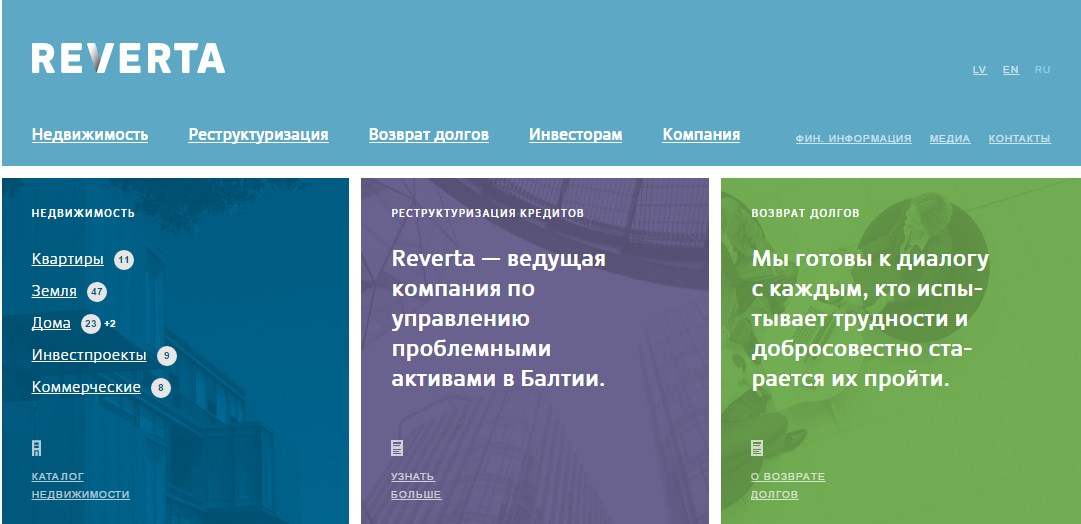This screenshot has height=524, width=1081.
Task: Click the 11 badge next to Квартиры
Action: (x=124, y=260)
